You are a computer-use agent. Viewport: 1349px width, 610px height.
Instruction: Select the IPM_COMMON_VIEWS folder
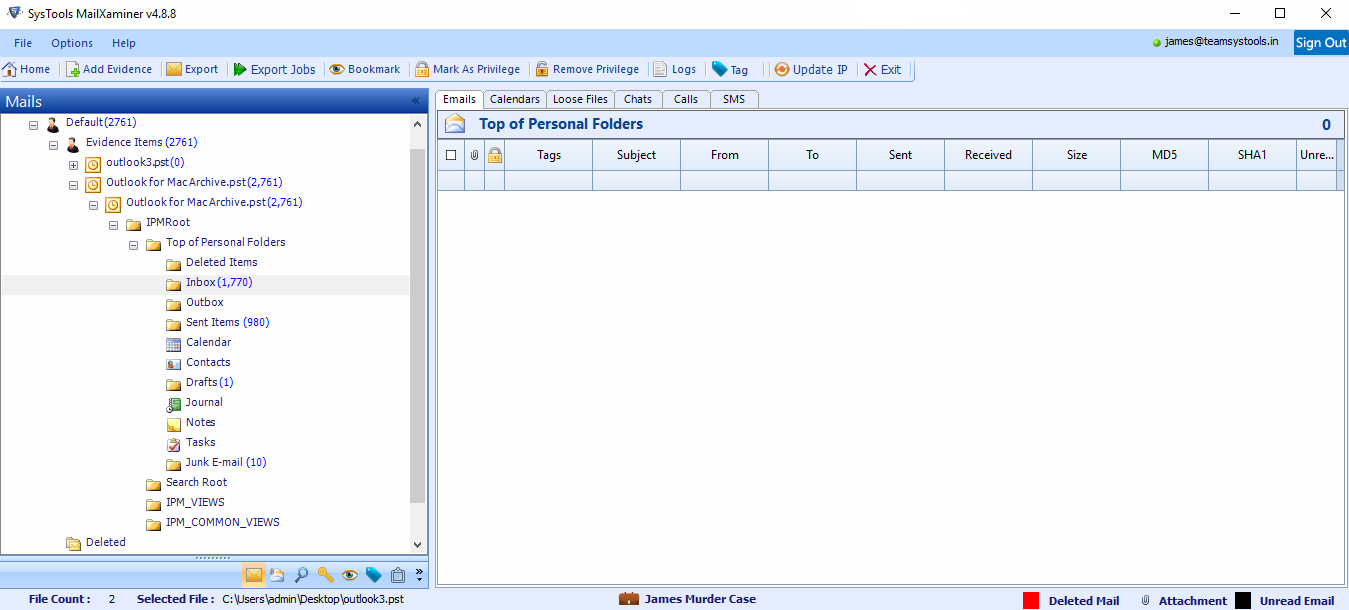coord(223,522)
